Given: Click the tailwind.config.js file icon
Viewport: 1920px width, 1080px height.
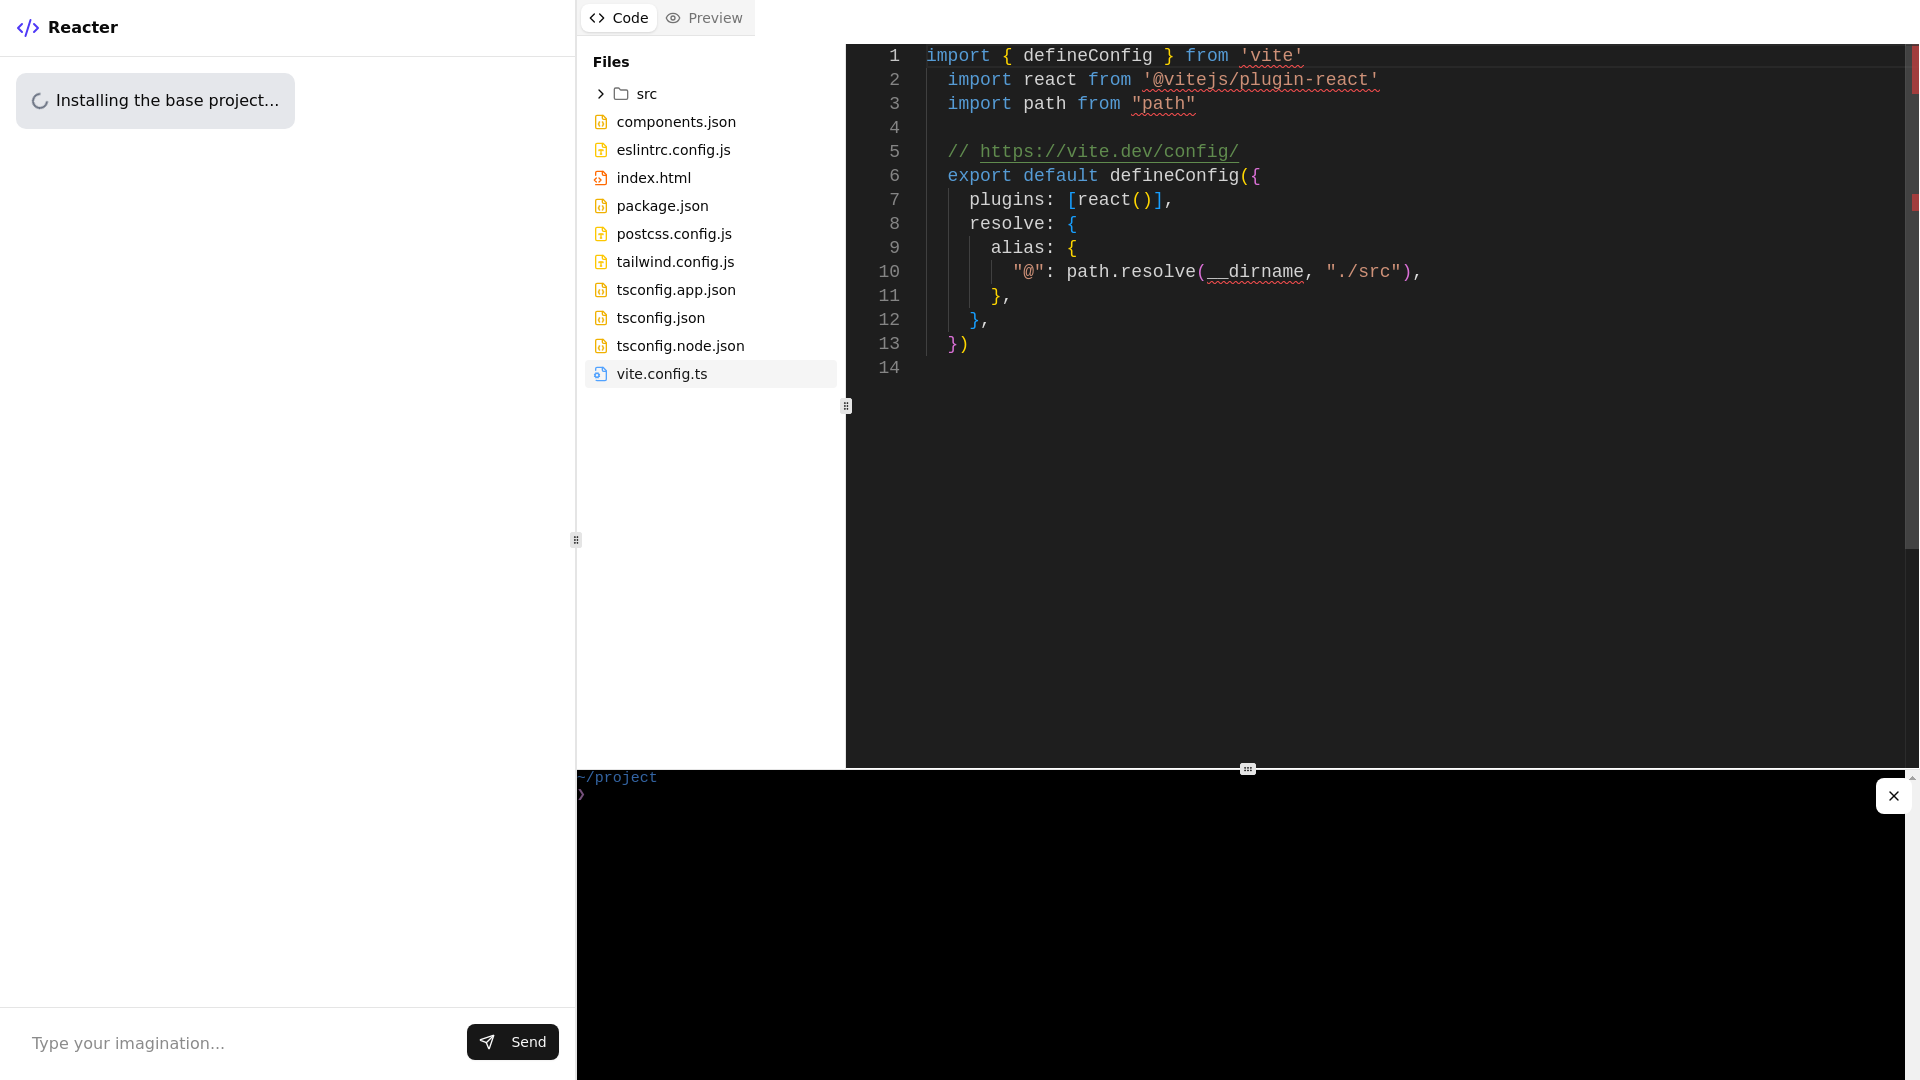Looking at the screenshot, I should pos(601,262).
